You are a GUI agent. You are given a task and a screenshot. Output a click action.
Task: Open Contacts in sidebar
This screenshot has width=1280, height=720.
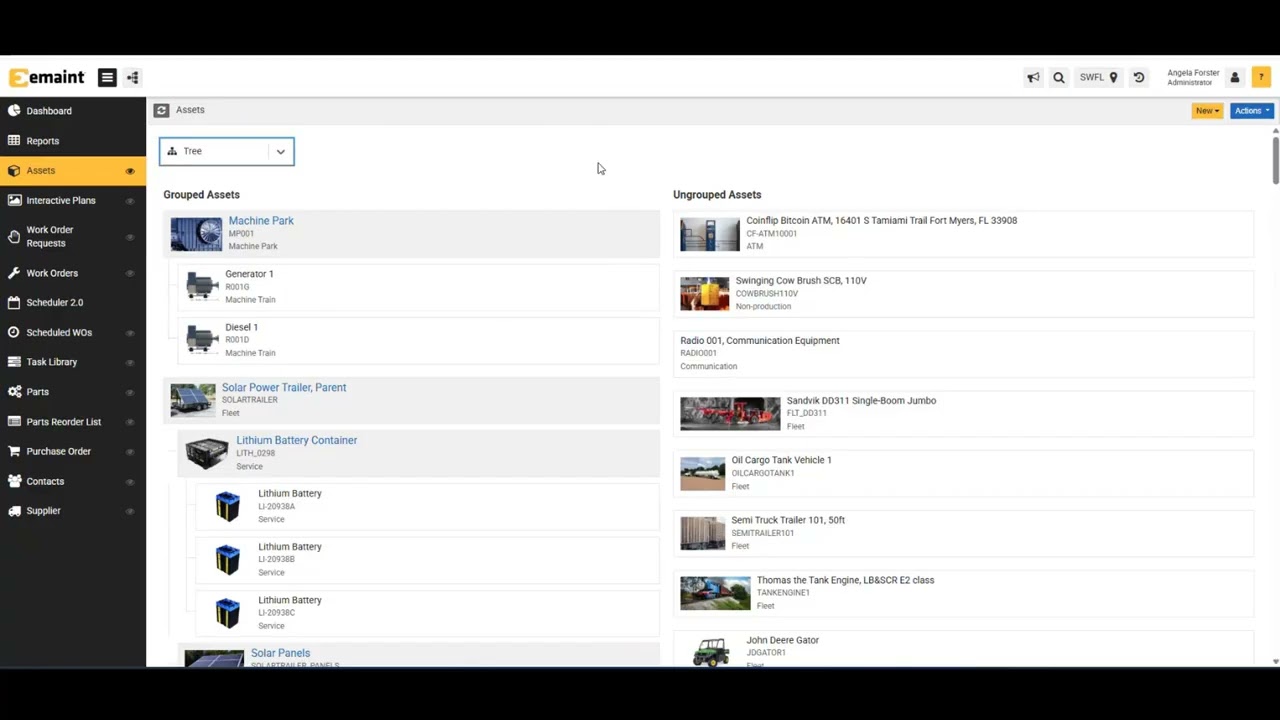[x=73, y=481]
